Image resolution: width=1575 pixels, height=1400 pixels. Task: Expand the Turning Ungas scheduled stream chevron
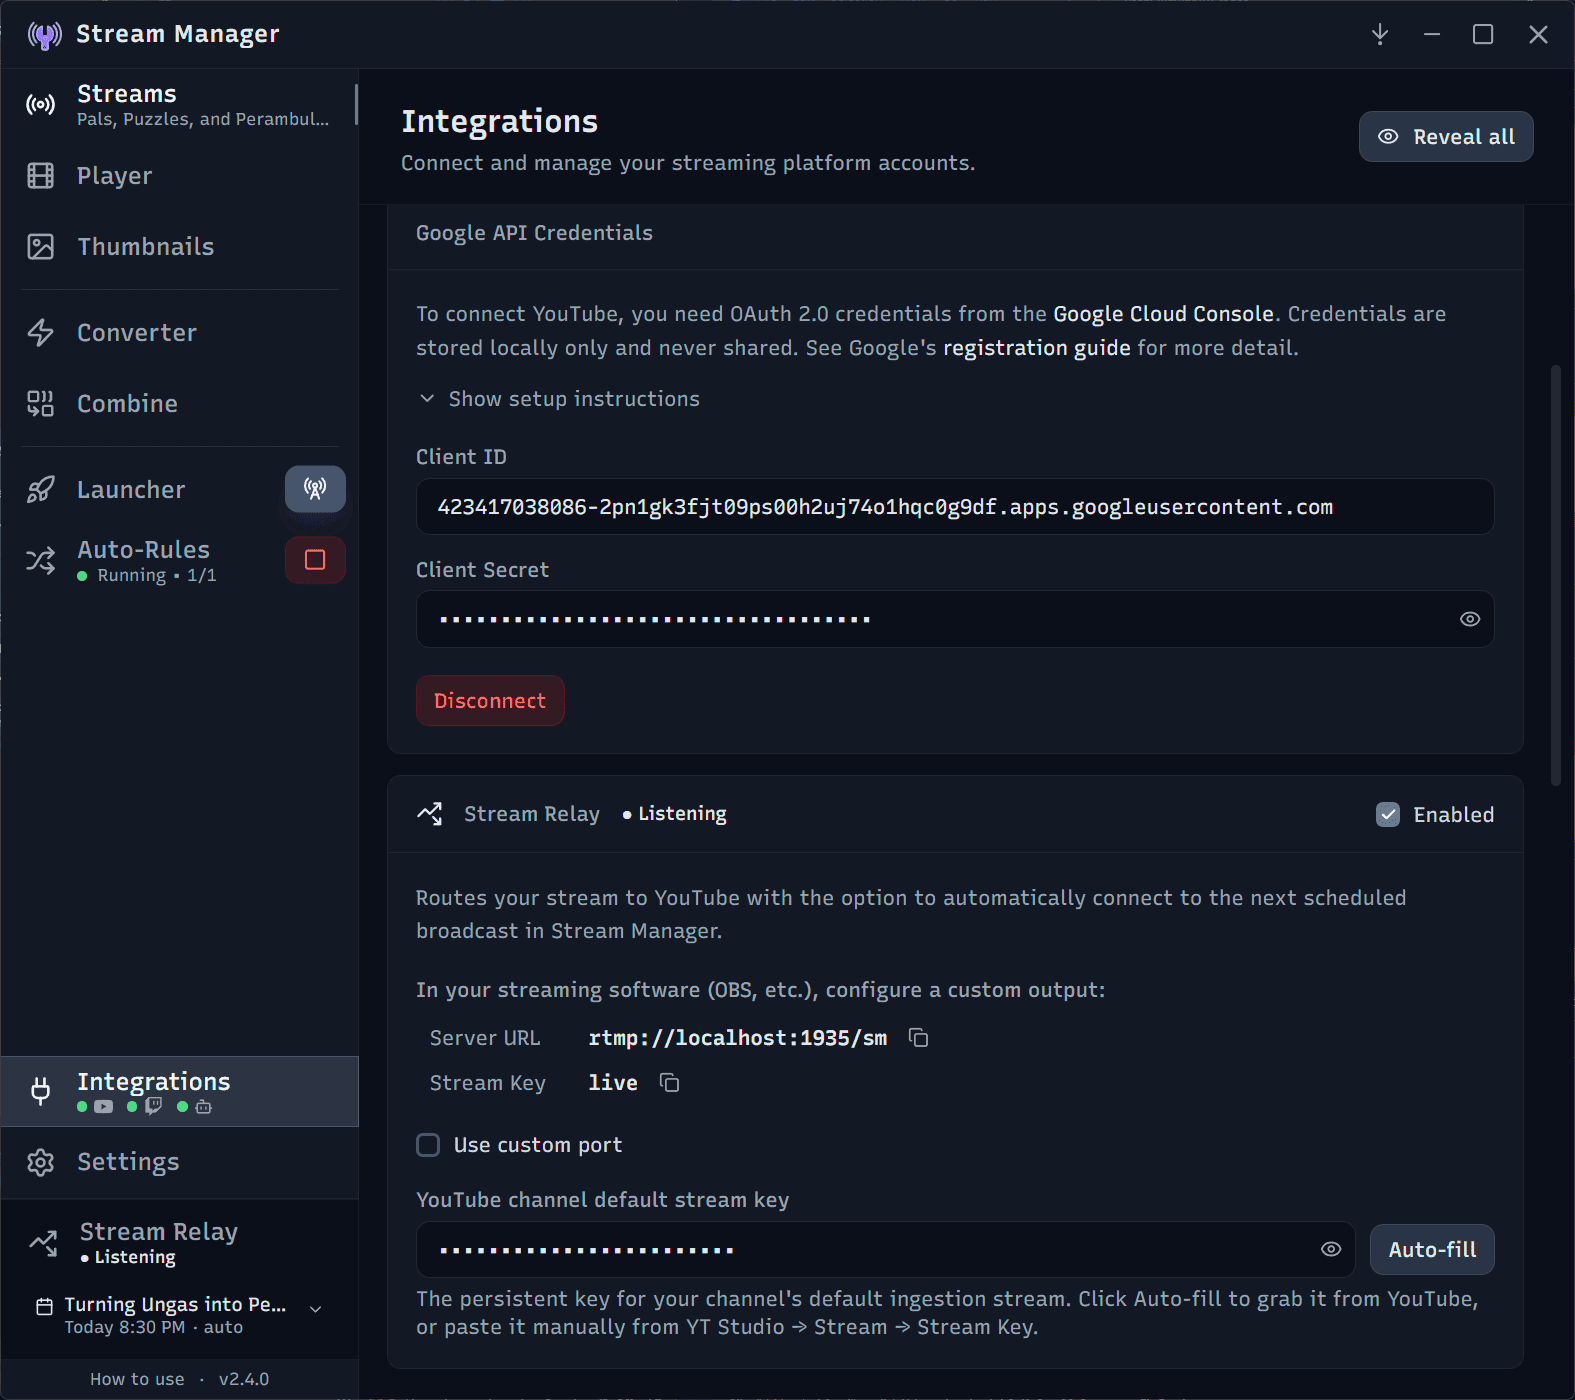(x=316, y=1309)
